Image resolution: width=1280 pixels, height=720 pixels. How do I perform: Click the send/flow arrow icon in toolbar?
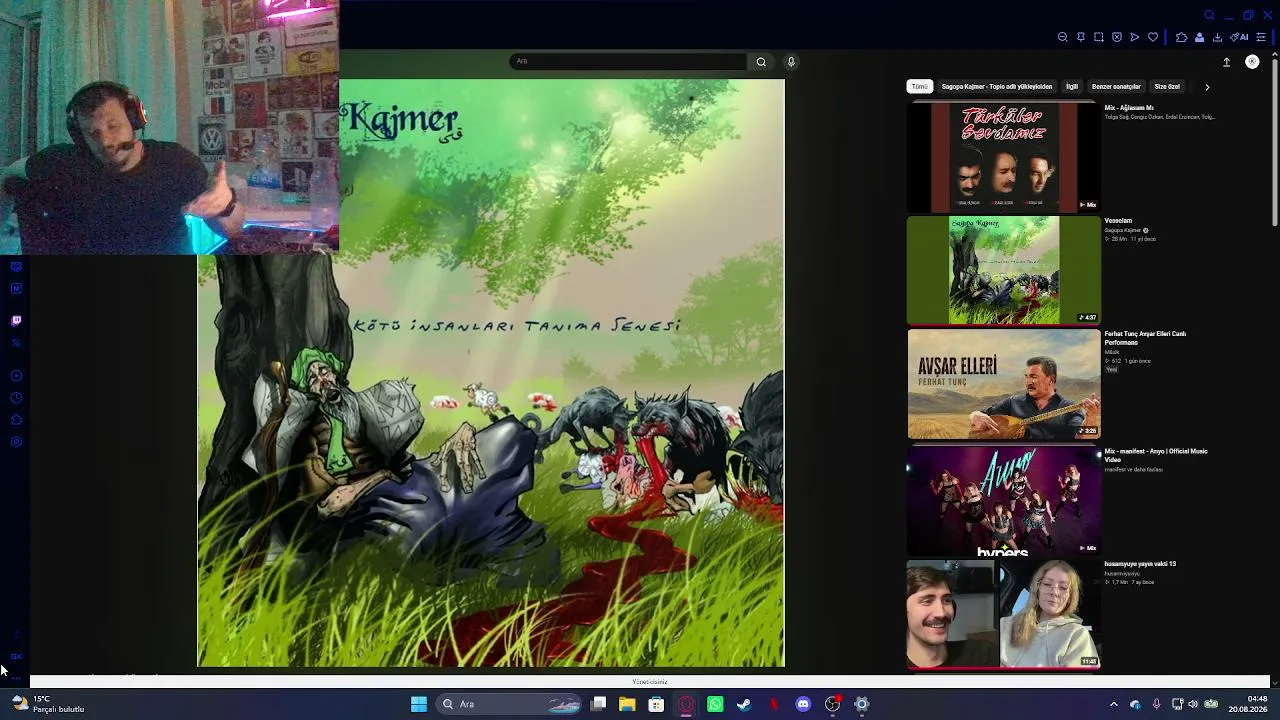[x=1135, y=37]
